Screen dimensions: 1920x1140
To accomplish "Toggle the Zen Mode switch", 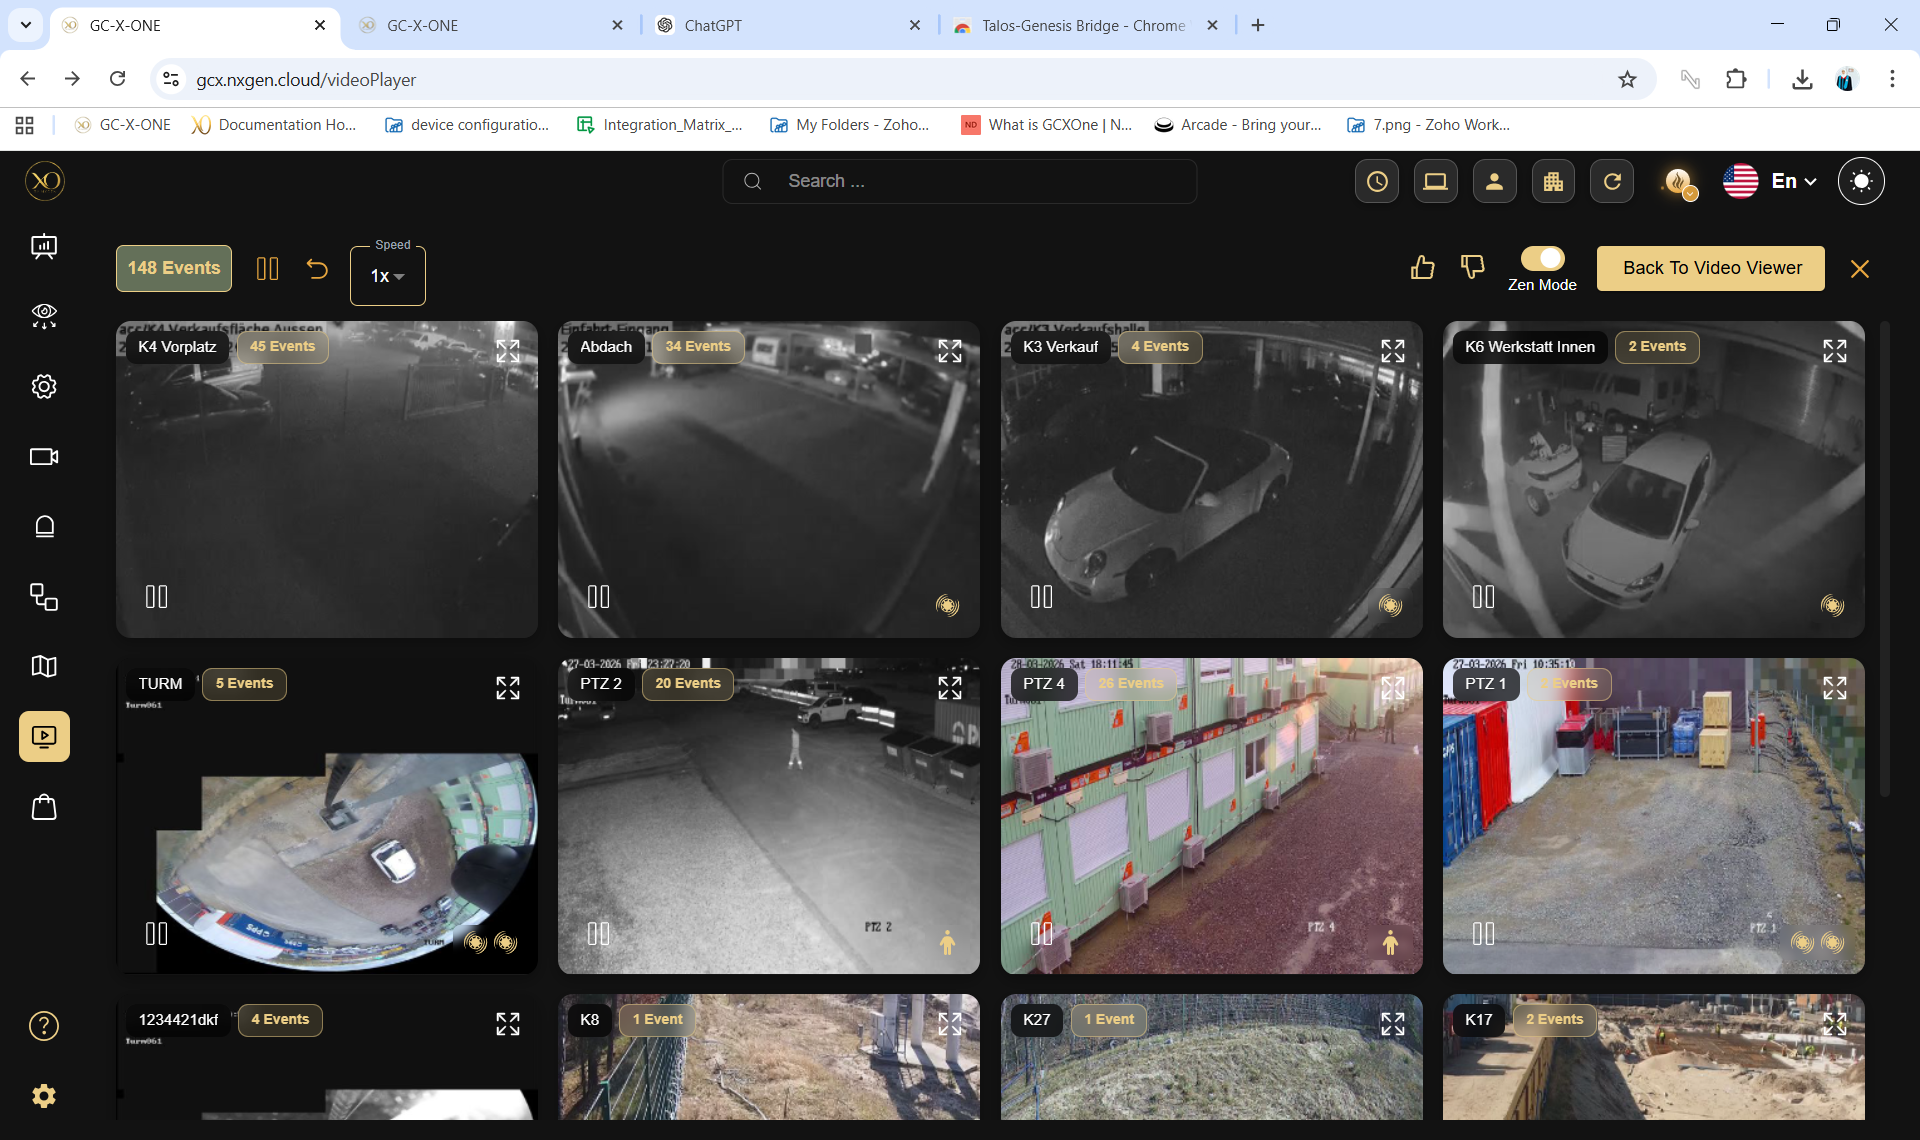I will point(1542,258).
